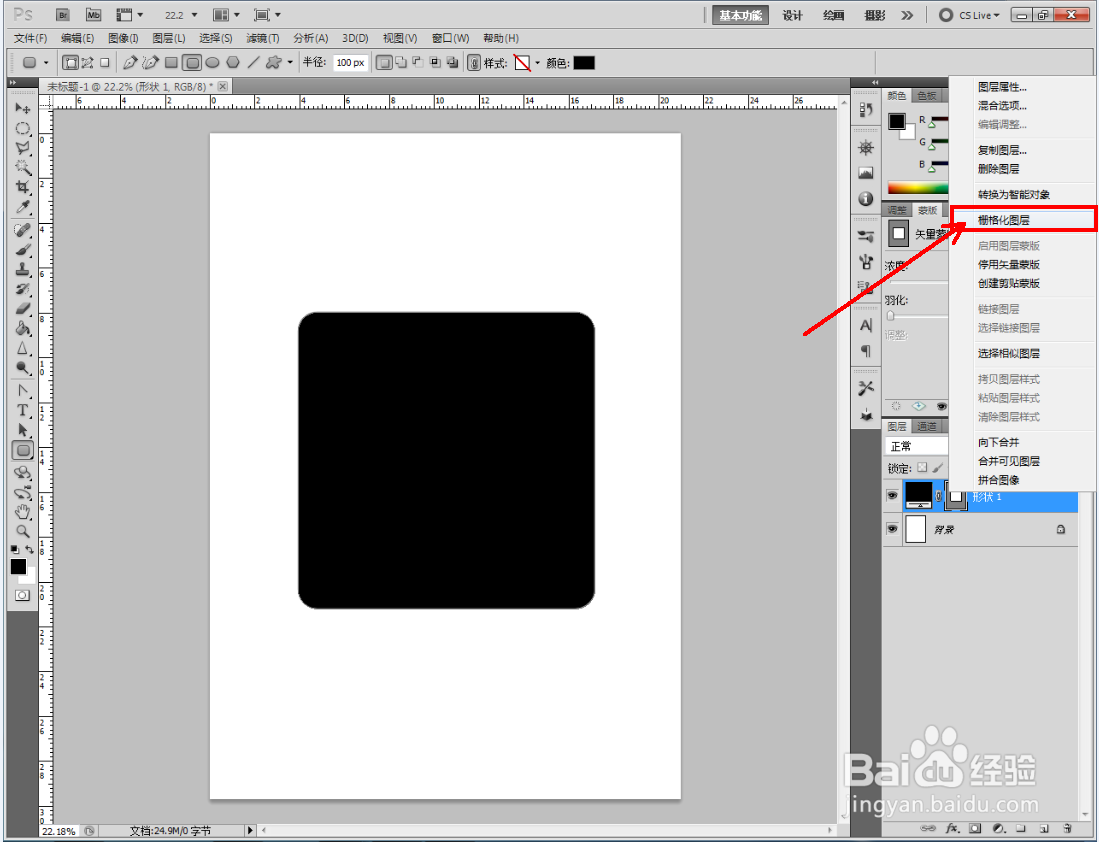This screenshot has height=842, width=1099.
Task: Open the View Extras dropdown
Action: pos(129,15)
